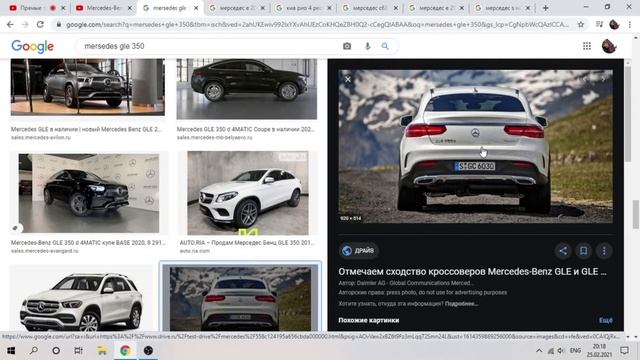Save the previewed image to collection
The image size is (640, 360).
(x=584, y=251)
